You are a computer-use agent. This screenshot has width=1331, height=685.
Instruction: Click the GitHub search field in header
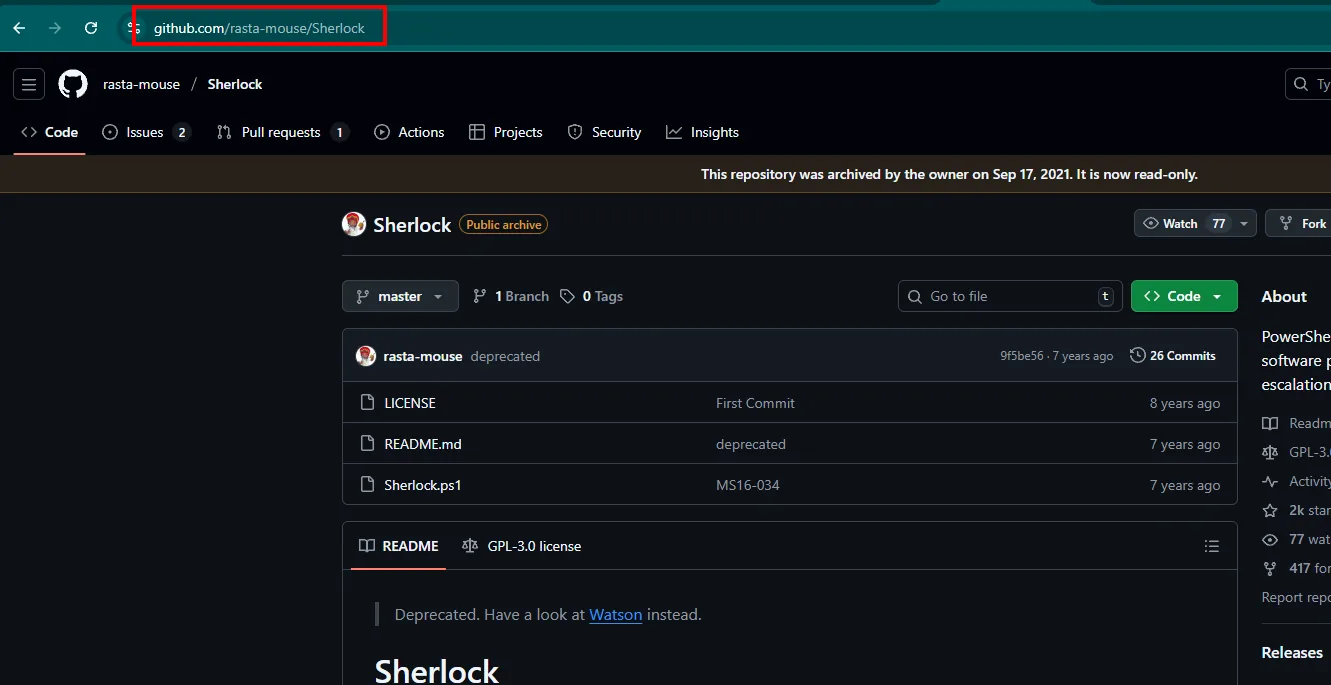pos(1308,85)
